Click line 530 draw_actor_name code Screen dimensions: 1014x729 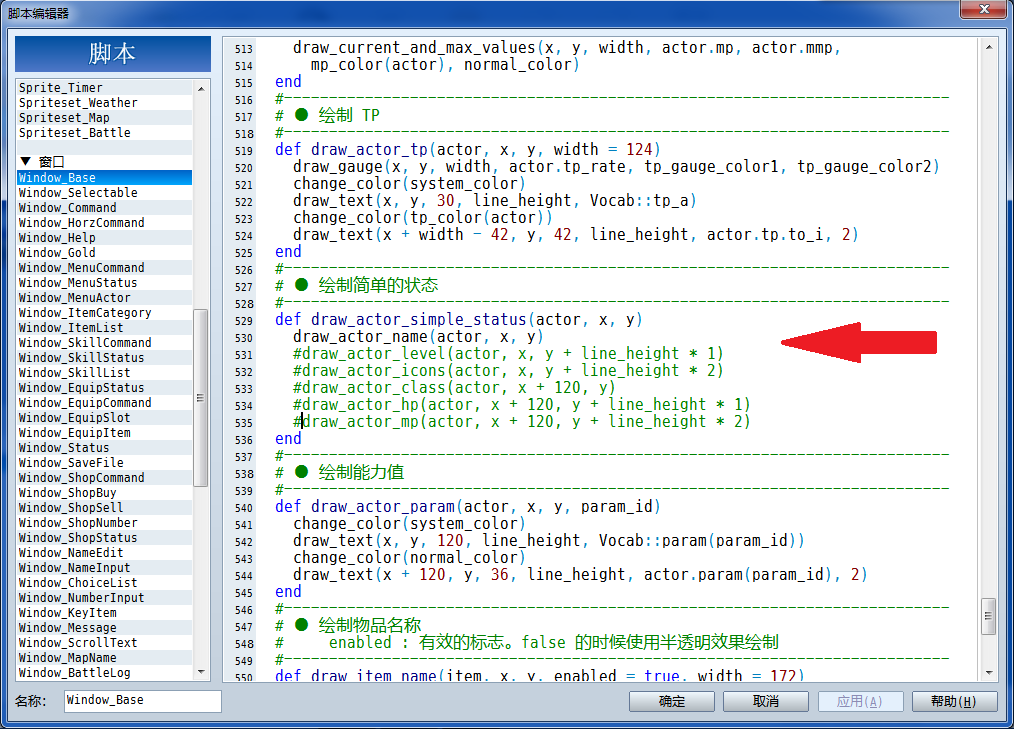tap(418, 336)
